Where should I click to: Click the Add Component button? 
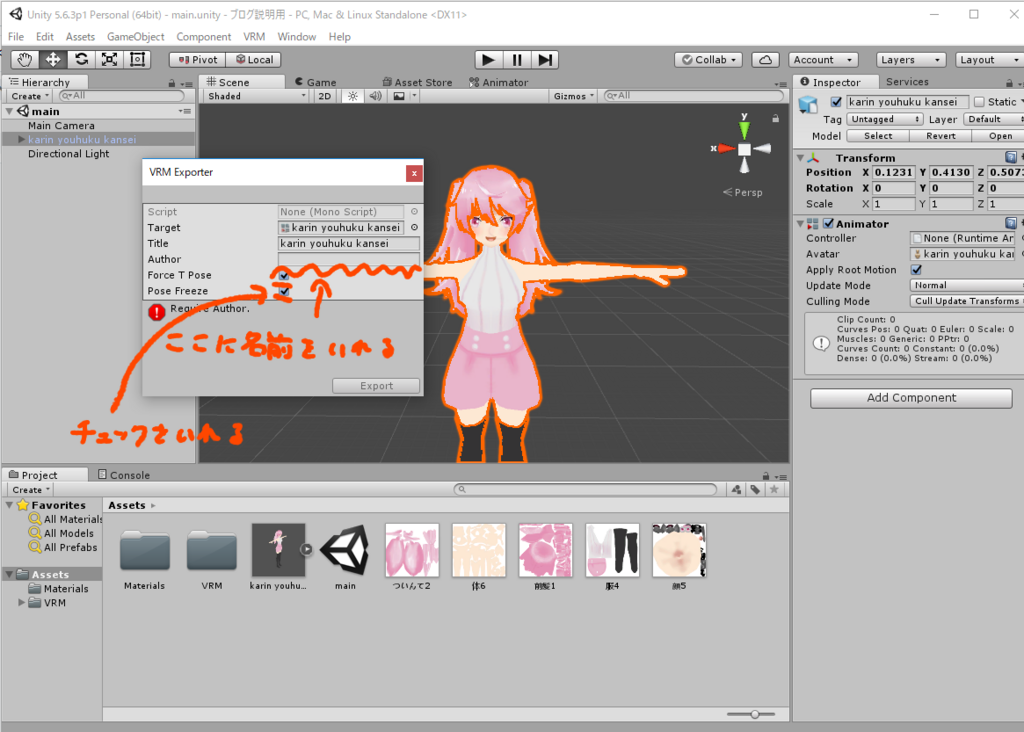coord(911,398)
